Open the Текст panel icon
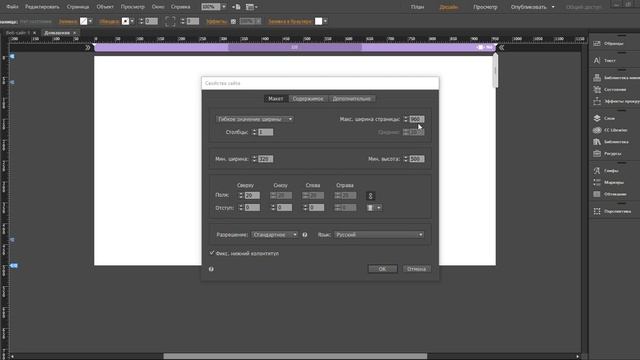Viewport: 640px width, 360px height. click(x=597, y=60)
